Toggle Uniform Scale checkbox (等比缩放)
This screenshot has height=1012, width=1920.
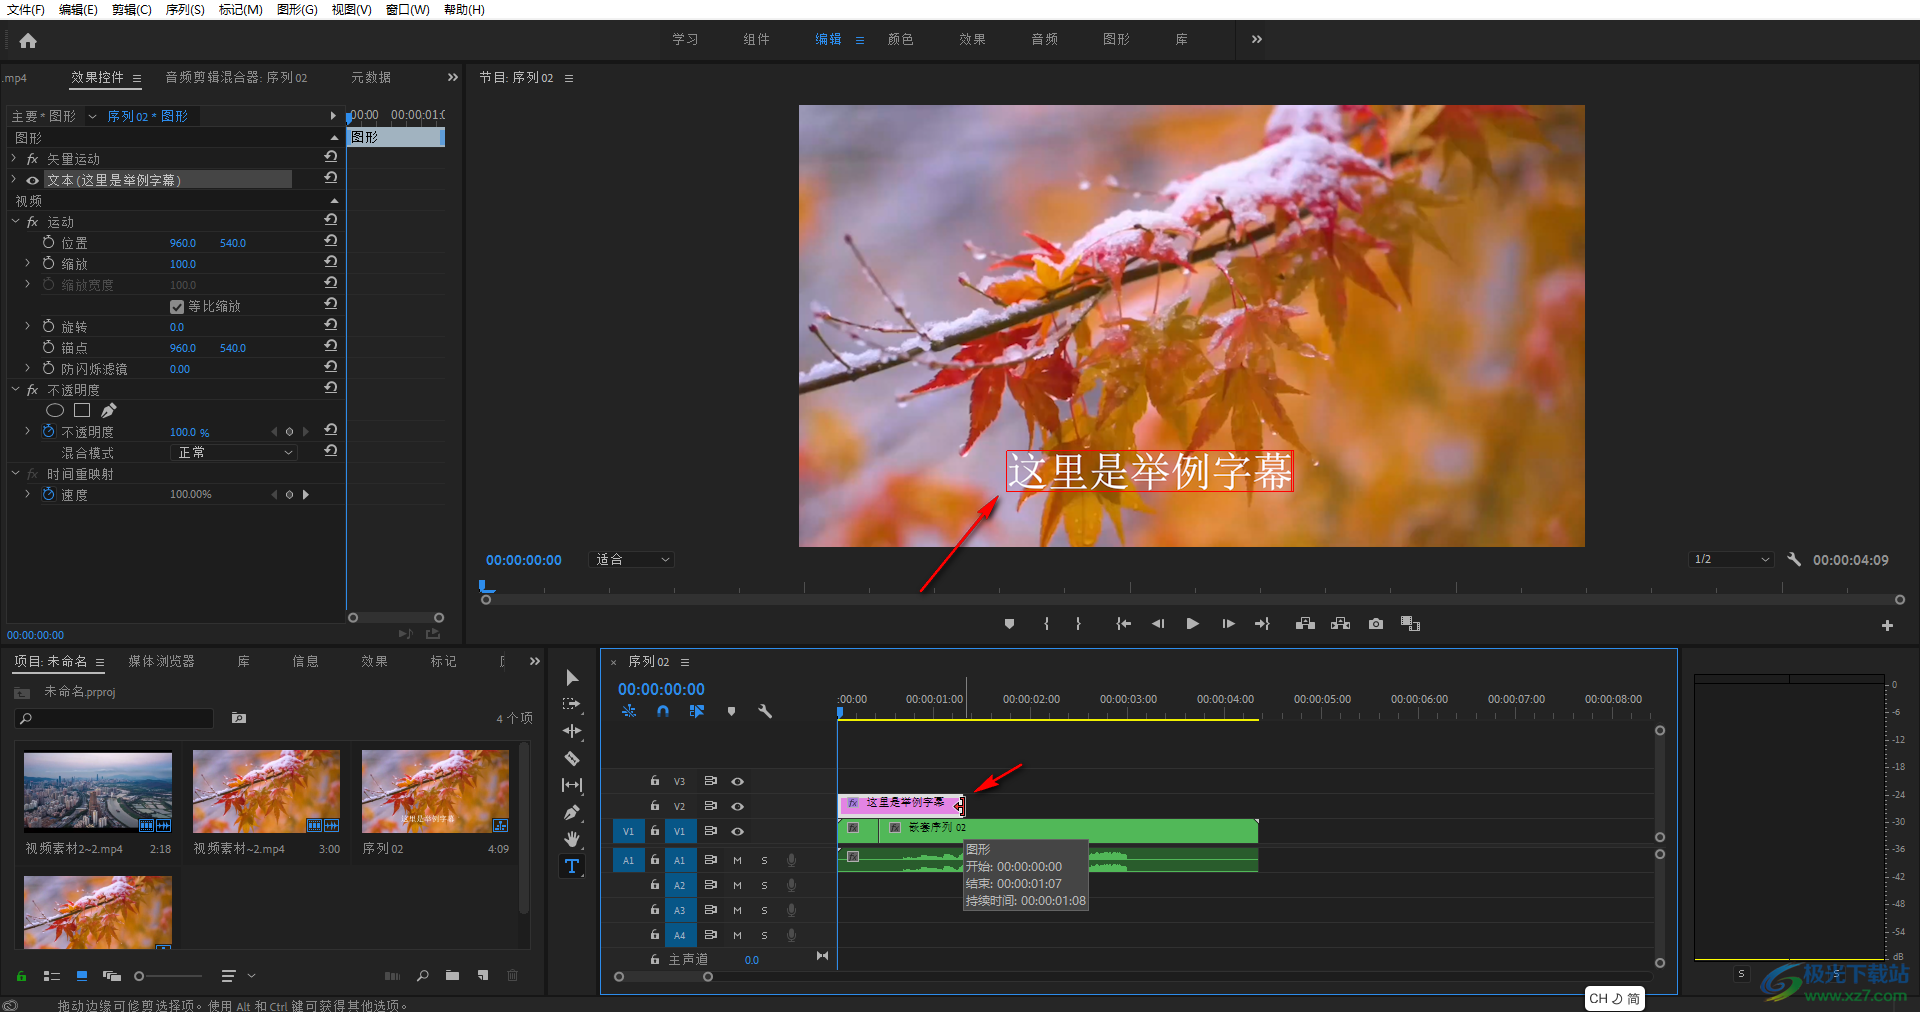coord(177,307)
